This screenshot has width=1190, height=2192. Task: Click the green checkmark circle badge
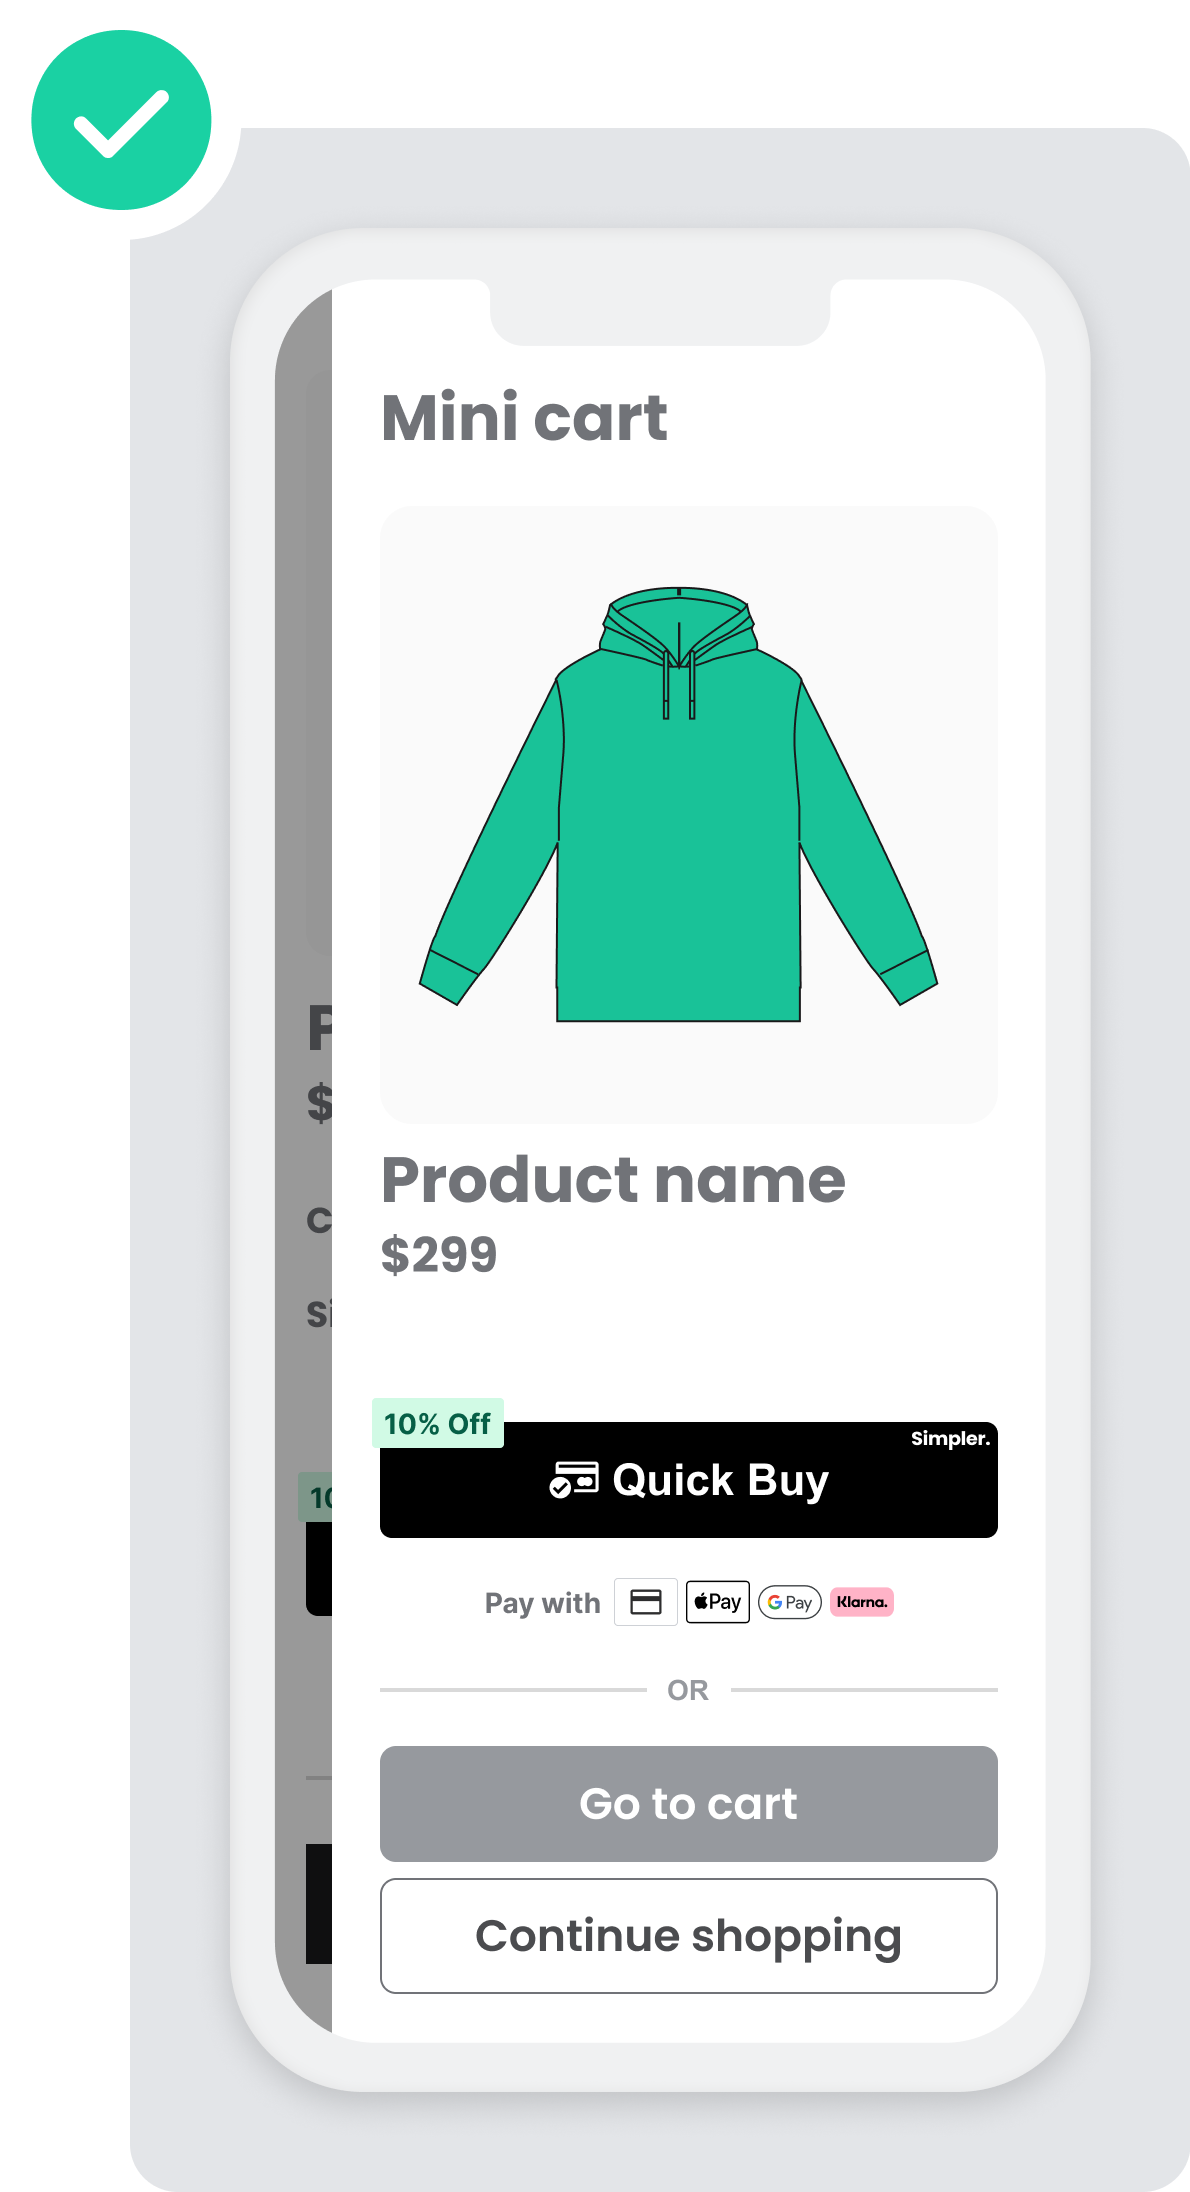pyautogui.click(x=121, y=120)
